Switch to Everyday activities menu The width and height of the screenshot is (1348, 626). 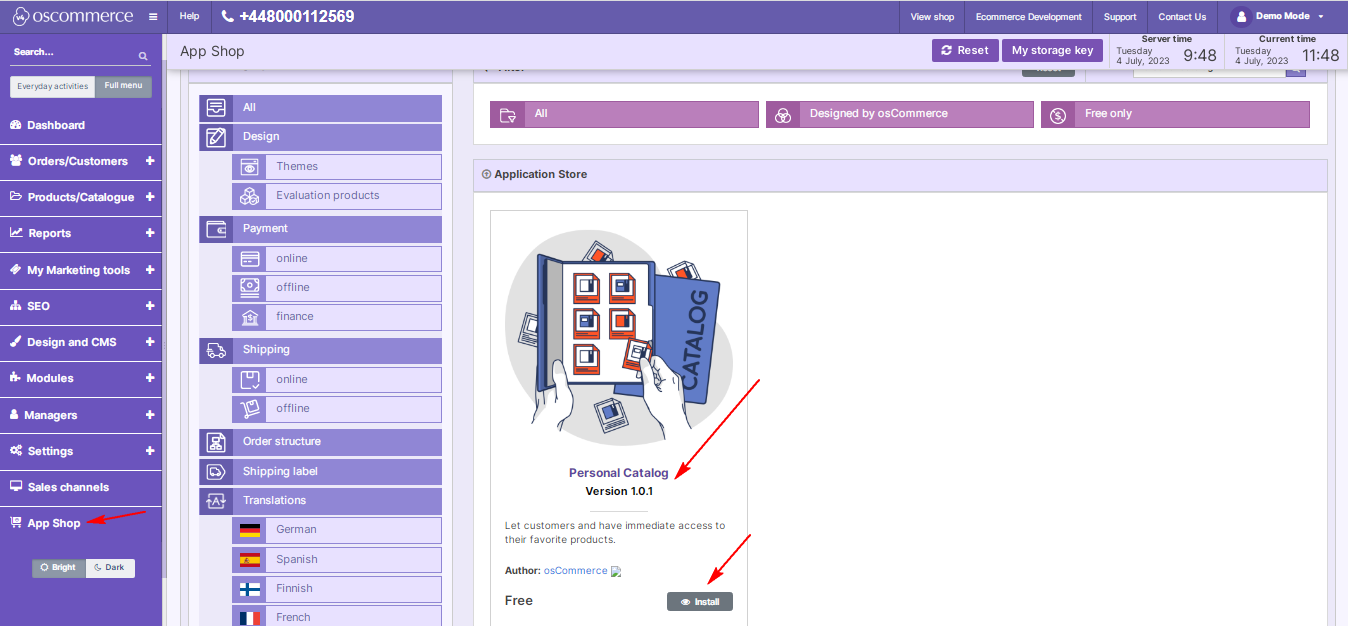click(53, 87)
